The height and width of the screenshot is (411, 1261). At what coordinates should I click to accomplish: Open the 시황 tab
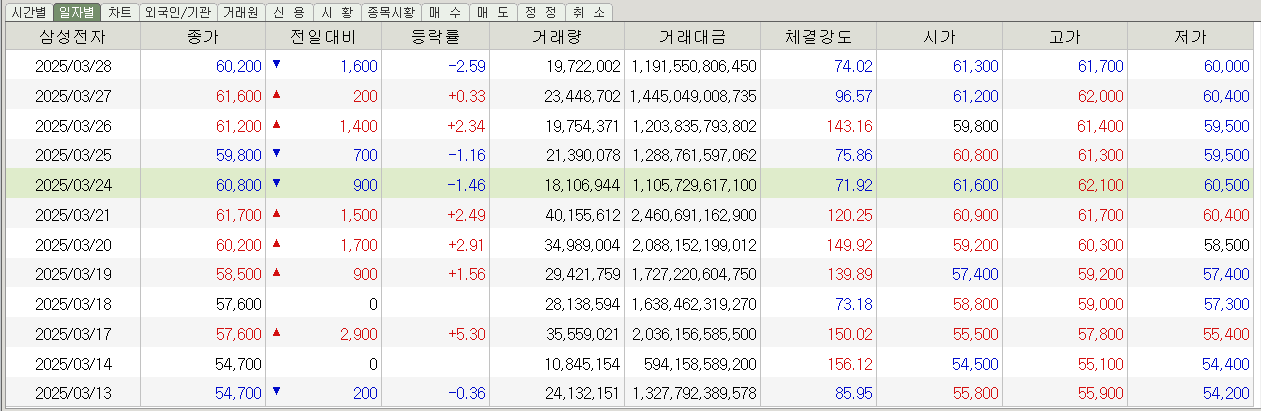point(338,12)
